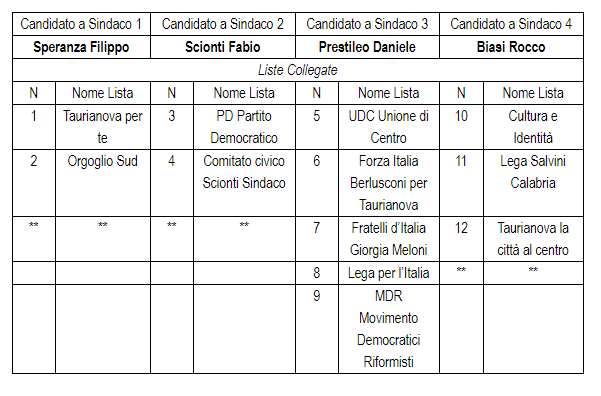Select list number 9 cell
Image resolution: width=601 pixels, height=396 pixels.
coord(317,329)
